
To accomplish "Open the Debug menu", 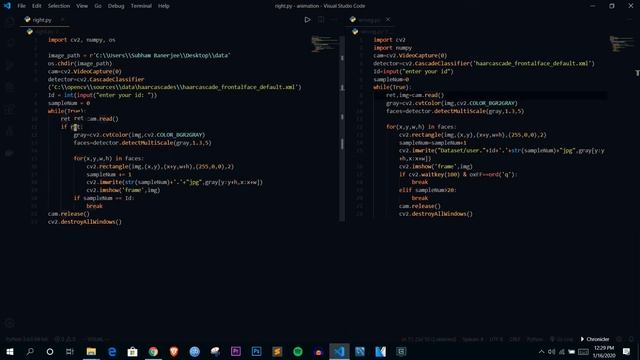I will coord(116,6).
